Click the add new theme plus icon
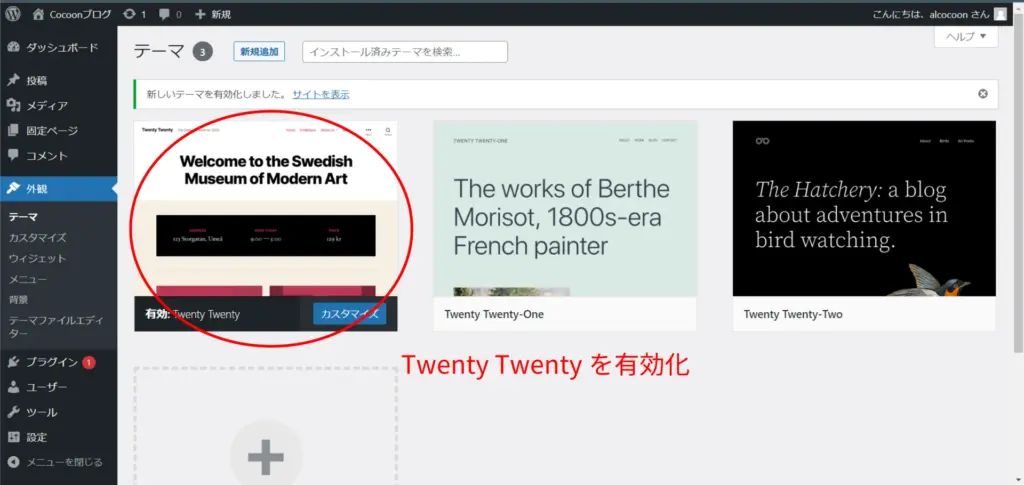This screenshot has width=1024, height=485. [266, 456]
